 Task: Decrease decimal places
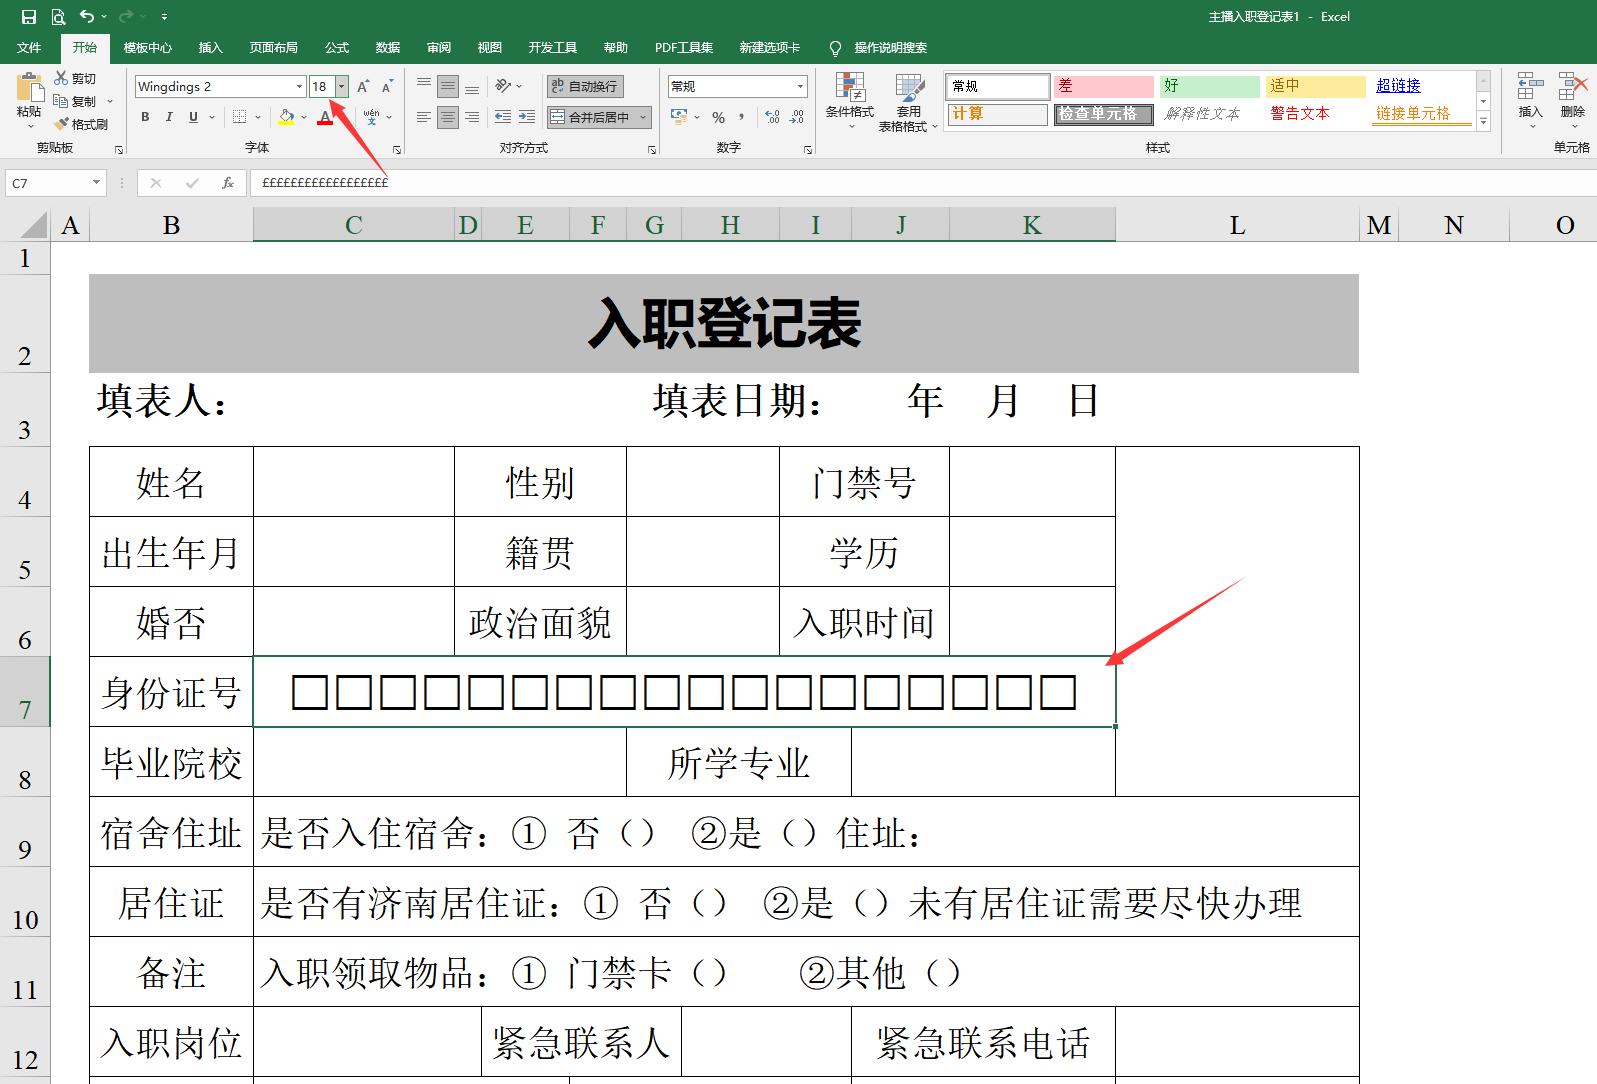click(797, 117)
